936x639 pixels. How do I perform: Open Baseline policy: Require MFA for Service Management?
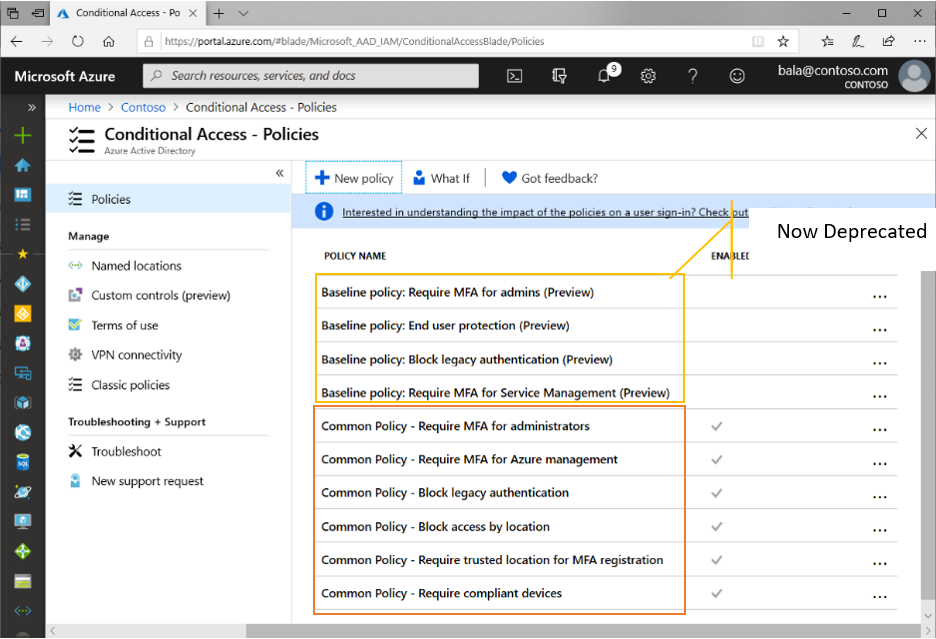pos(495,393)
